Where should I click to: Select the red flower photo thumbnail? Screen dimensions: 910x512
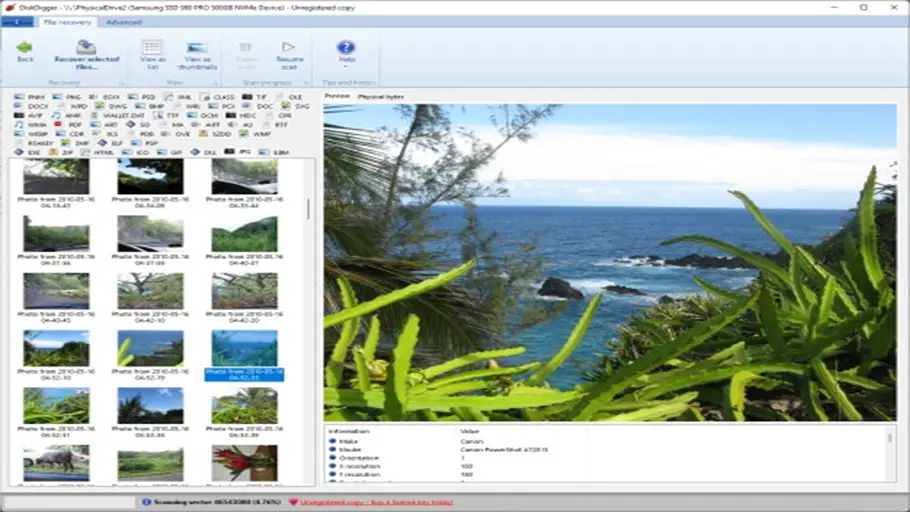pyautogui.click(x=244, y=462)
